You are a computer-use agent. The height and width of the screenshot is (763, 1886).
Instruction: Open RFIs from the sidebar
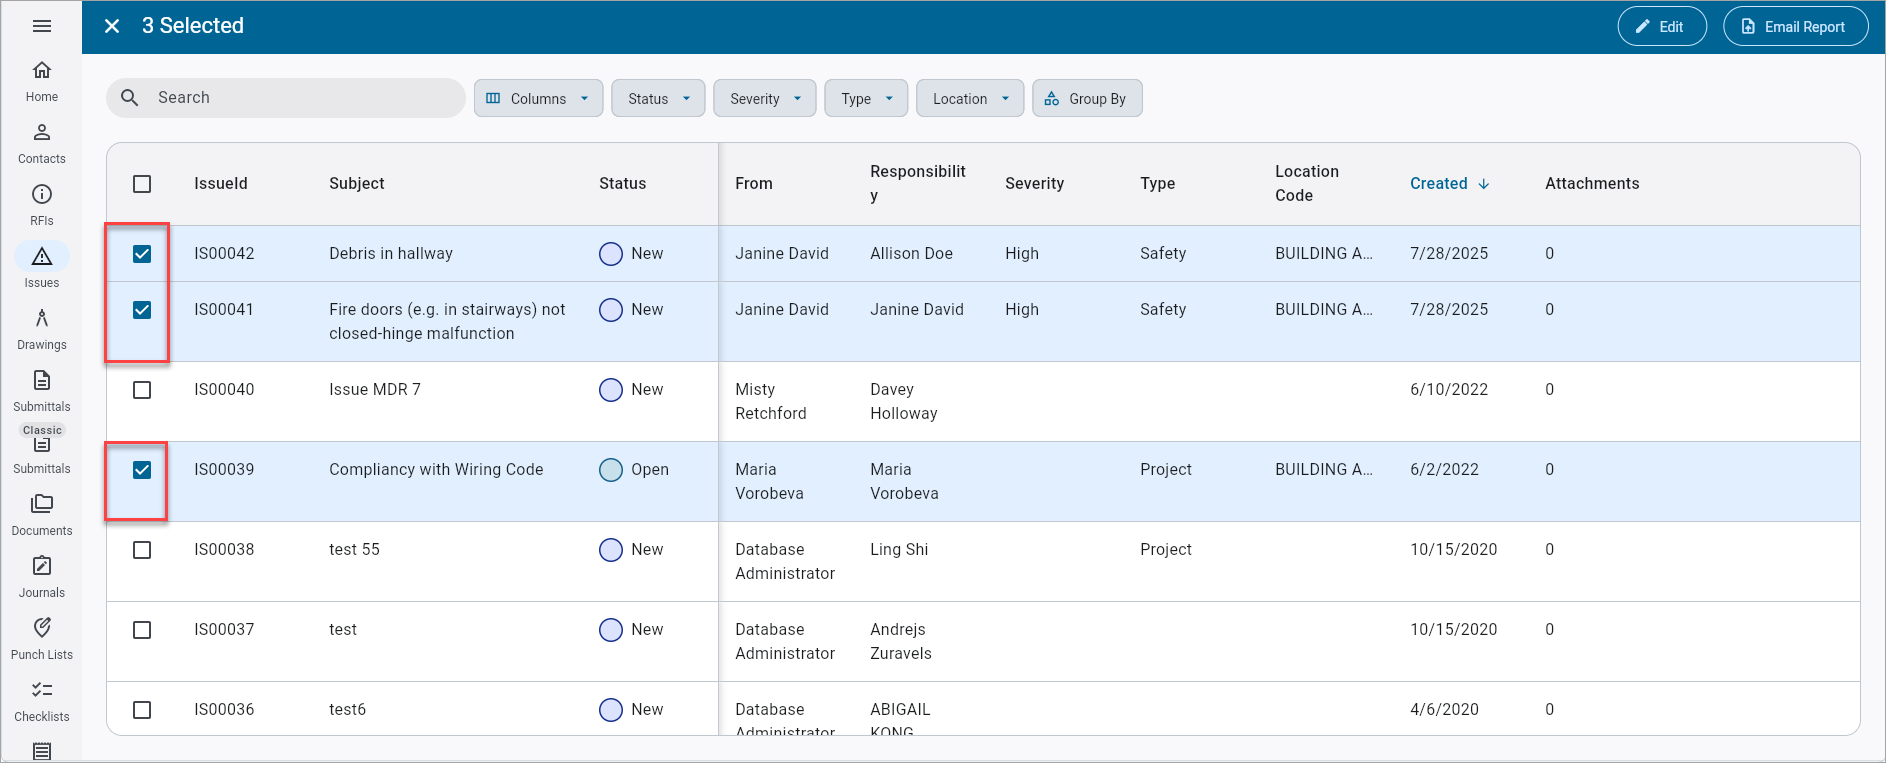(x=42, y=206)
